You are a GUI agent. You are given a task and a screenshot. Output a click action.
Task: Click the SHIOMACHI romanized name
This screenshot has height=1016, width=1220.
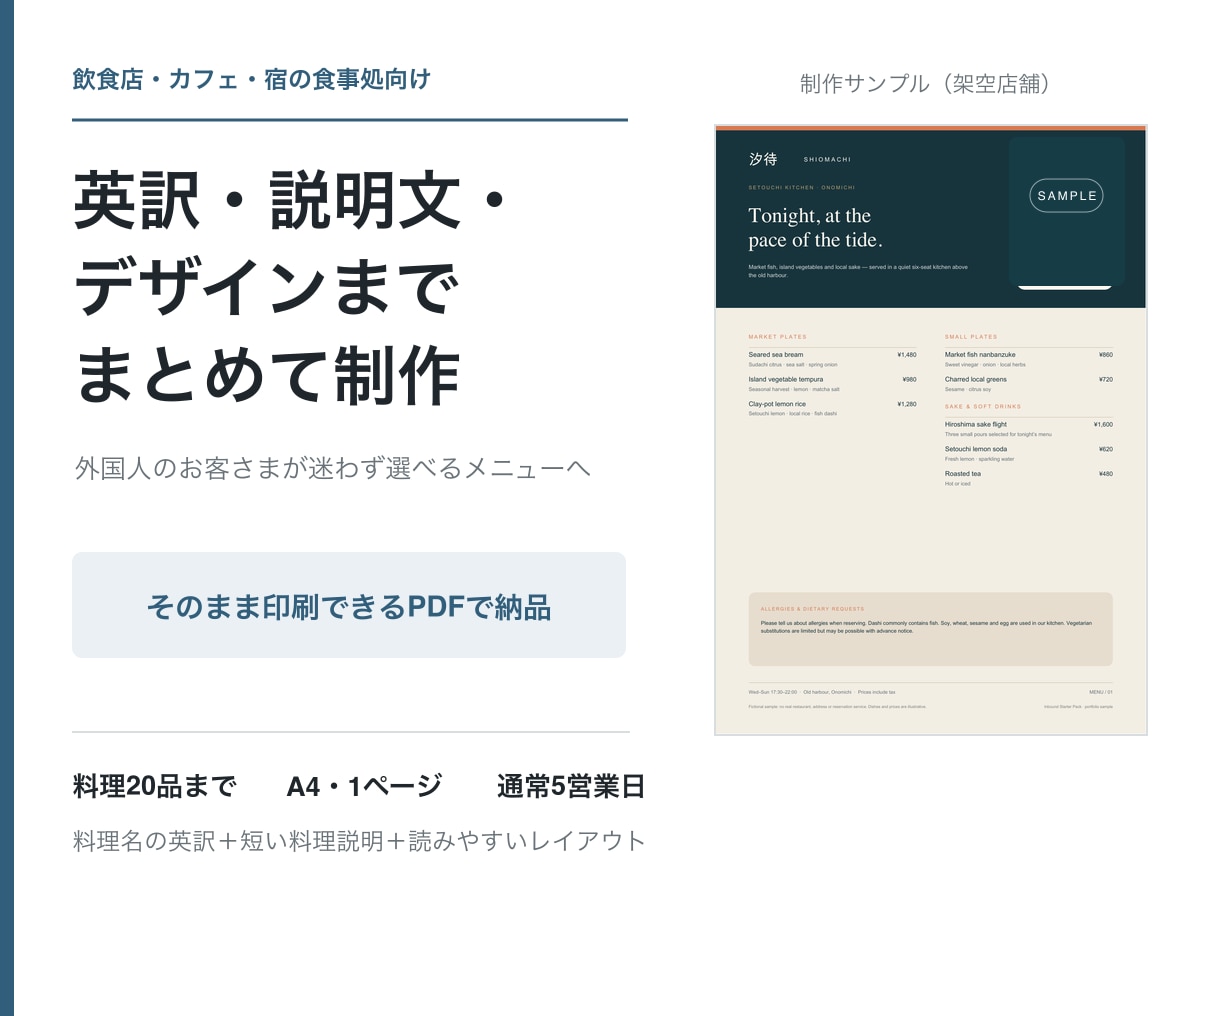(x=827, y=160)
